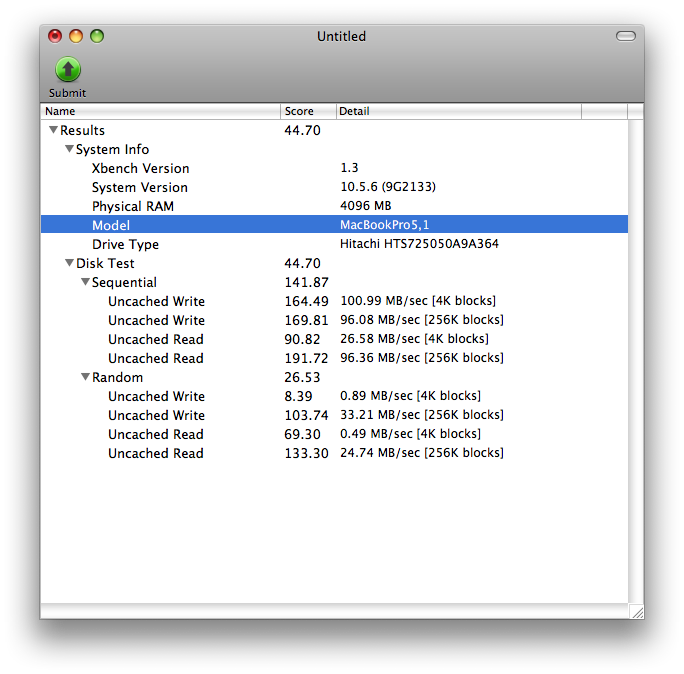This screenshot has width=684, height=674.
Task: Sort by the Detail column header
Action: (459, 111)
